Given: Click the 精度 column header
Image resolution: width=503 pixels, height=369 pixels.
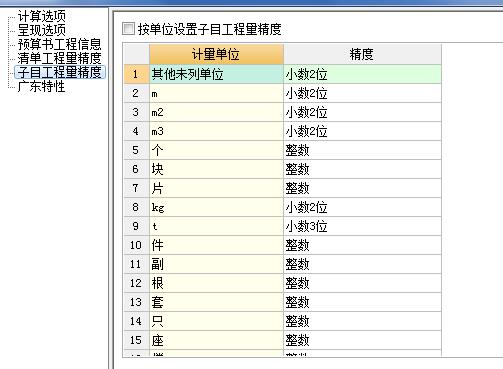Looking at the screenshot, I should tap(362, 54).
